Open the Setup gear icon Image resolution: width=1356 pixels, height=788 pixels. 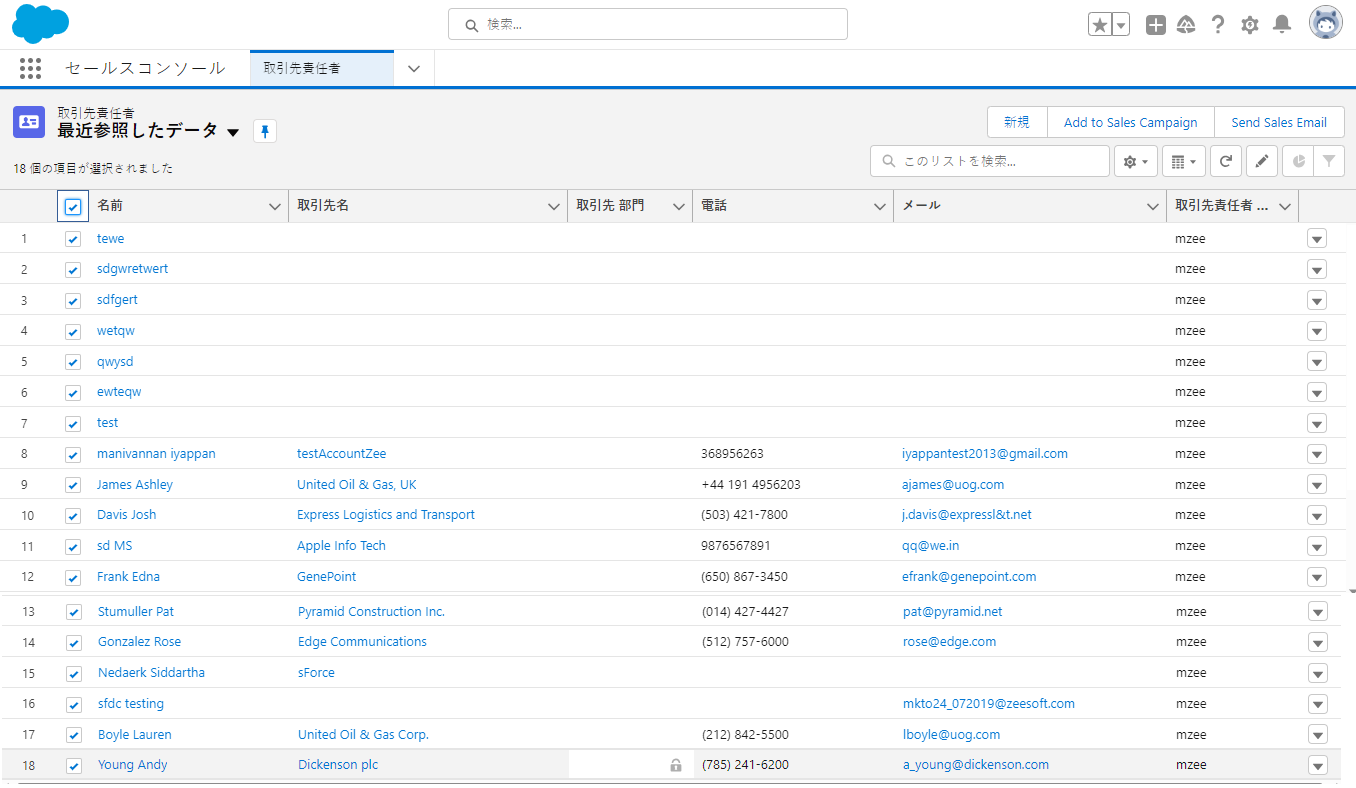1249,25
